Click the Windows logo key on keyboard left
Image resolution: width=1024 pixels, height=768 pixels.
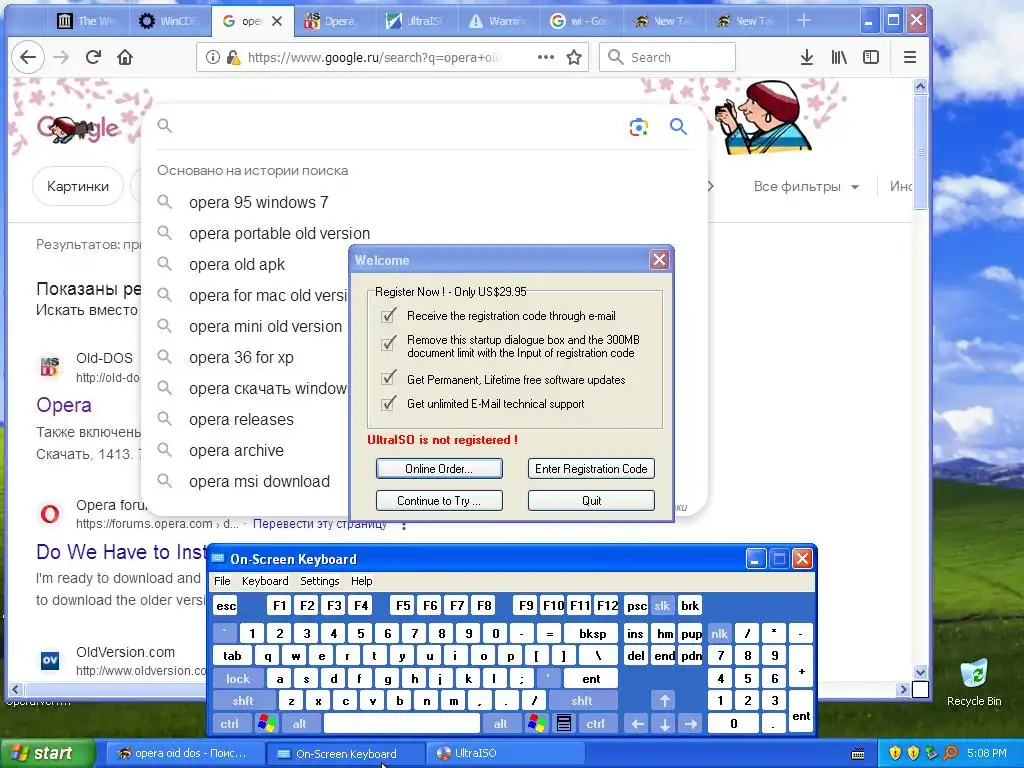[267, 724]
